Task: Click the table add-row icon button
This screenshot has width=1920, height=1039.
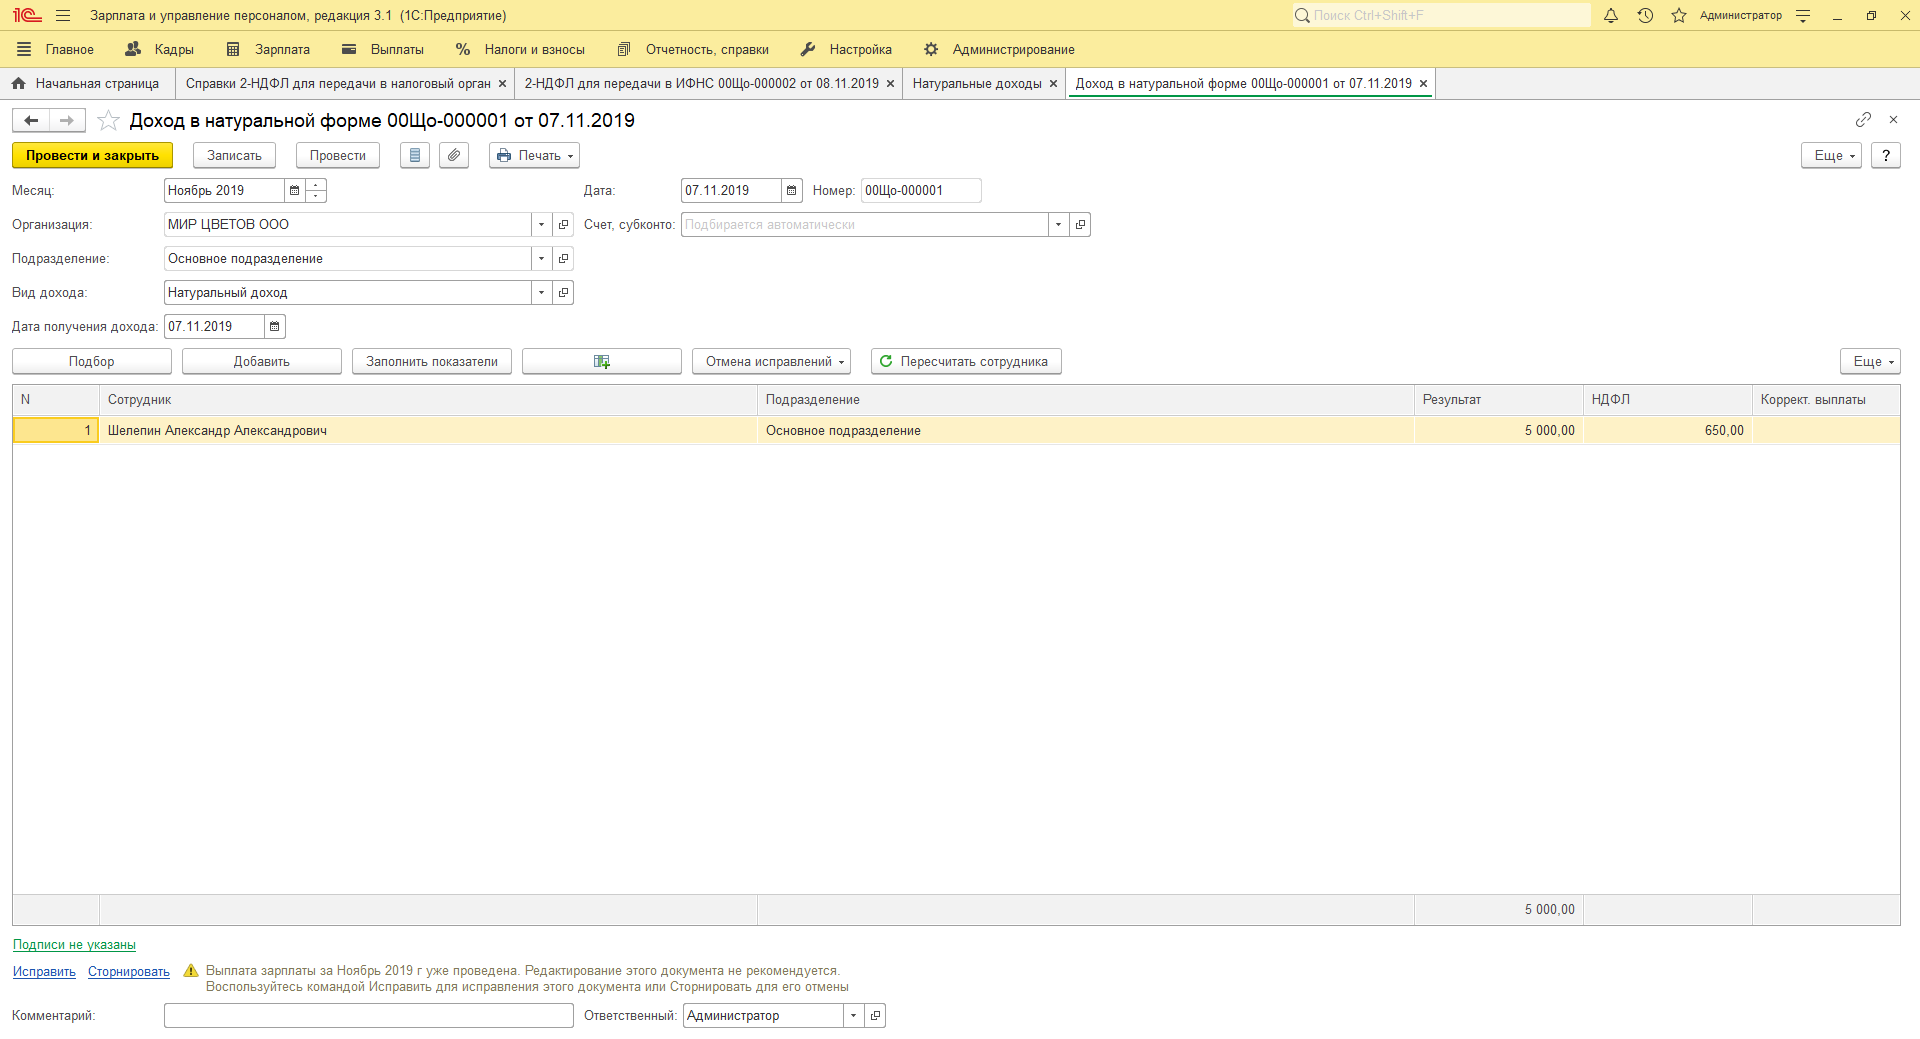Action: click(602, 361)
